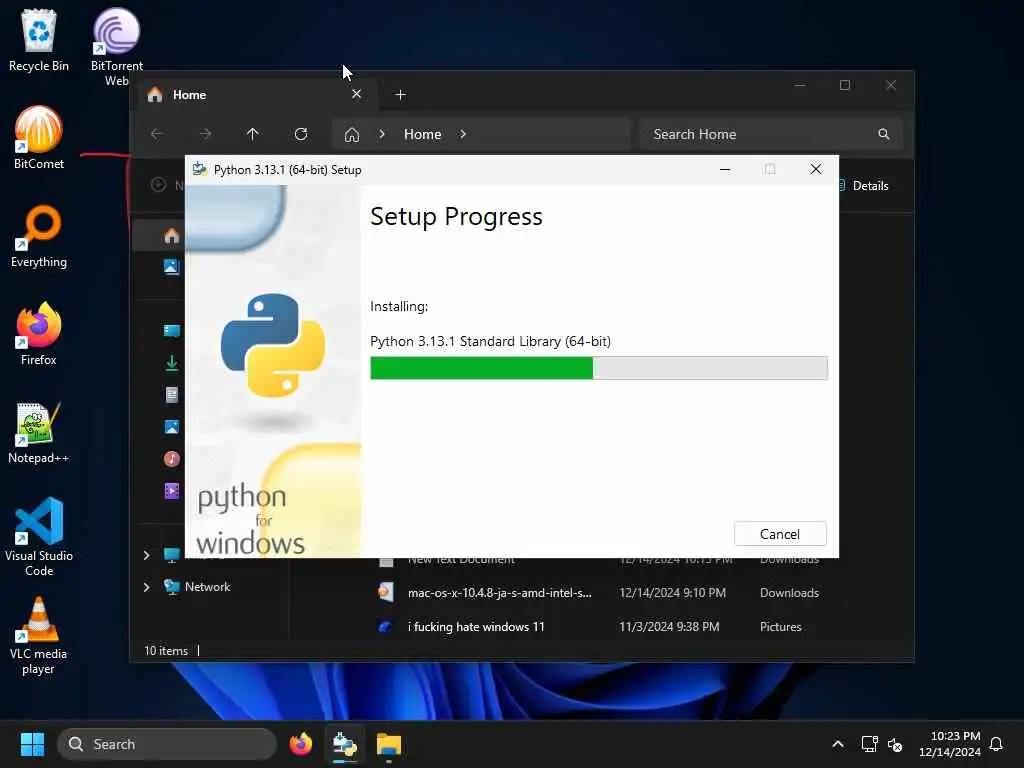Click the home icon in address bar
This screenshot has width=1024, height=768.
(352, 135)
